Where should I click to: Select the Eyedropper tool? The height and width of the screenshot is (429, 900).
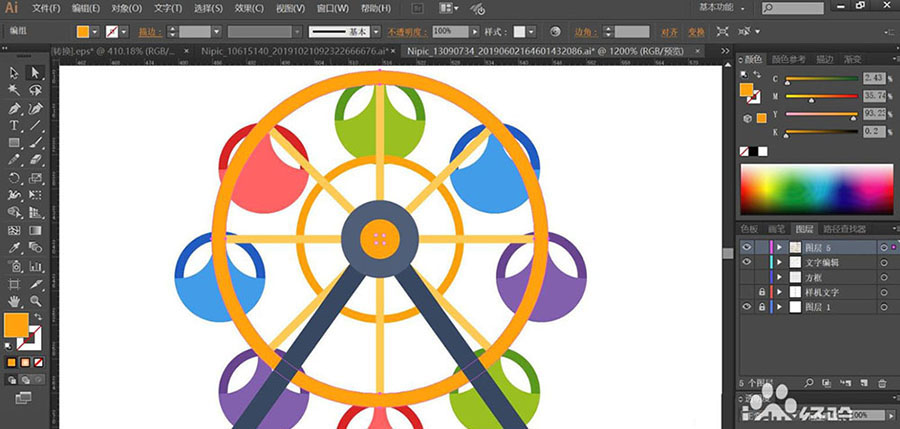click(x=14, y=248)
